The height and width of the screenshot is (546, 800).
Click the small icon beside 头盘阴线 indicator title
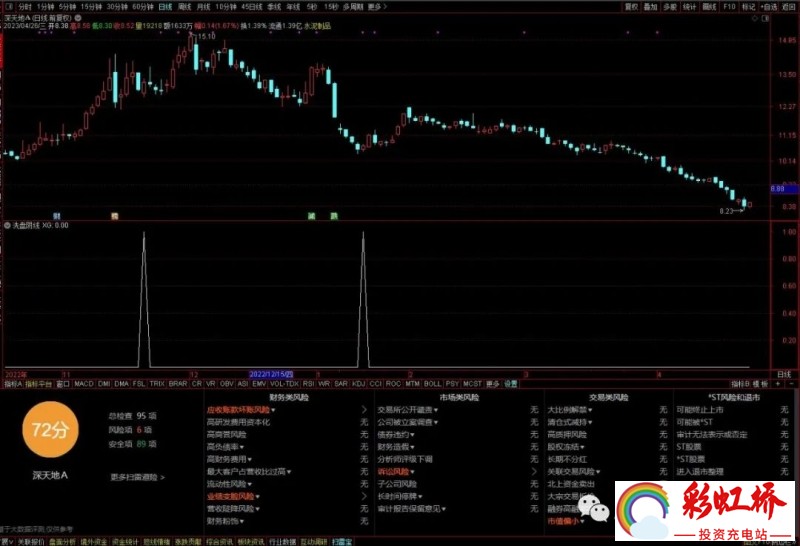(x=7, y=225)
